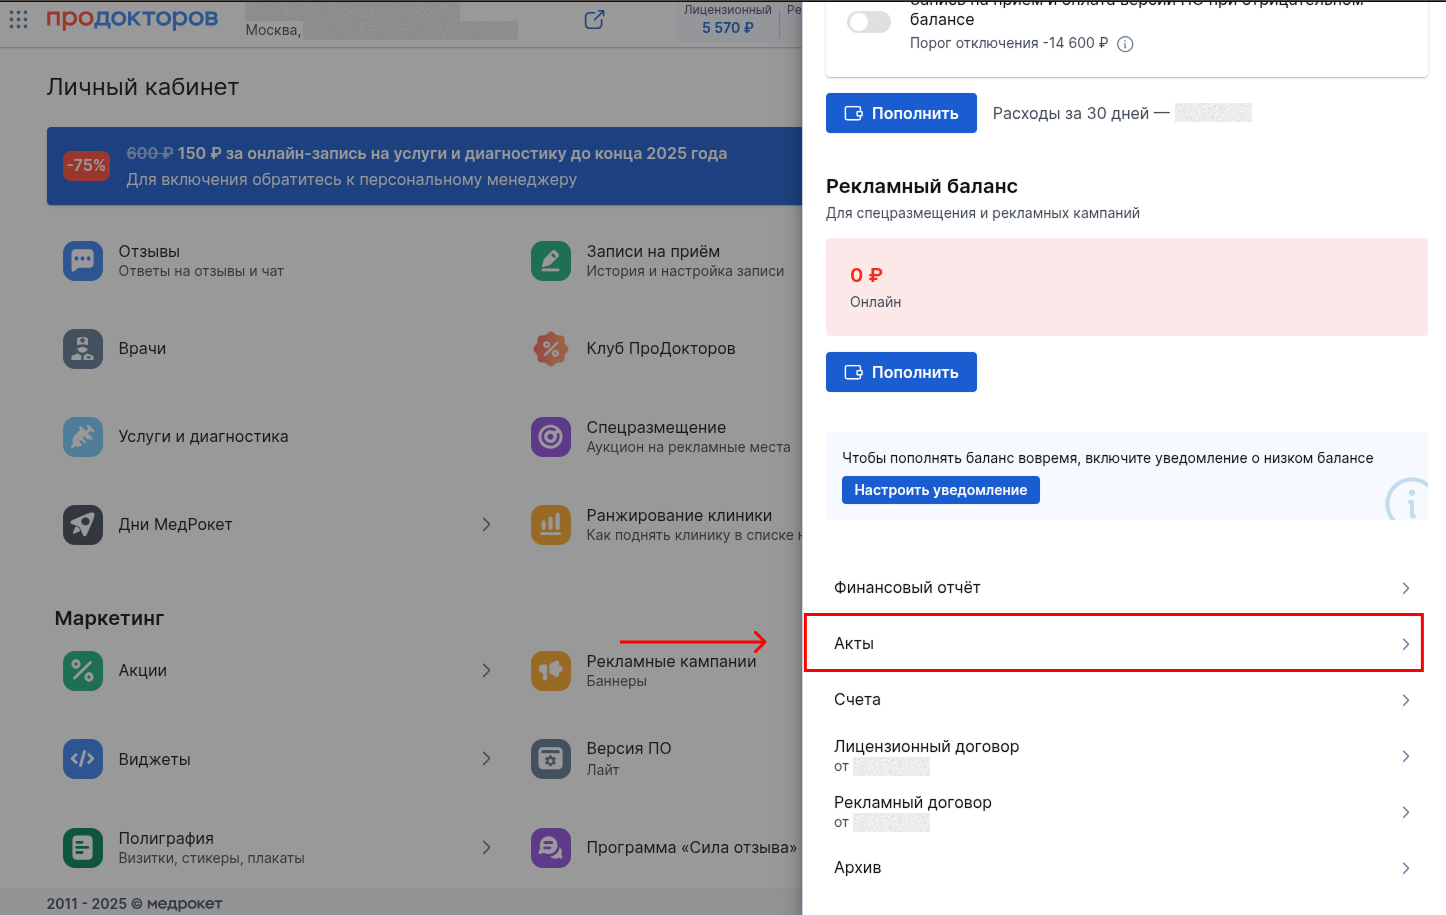This screenshot has width=1446, height=915.
Task: Click the info icon beside Порог отключения
Action: pyautogui.click(x=1125, y=44)
